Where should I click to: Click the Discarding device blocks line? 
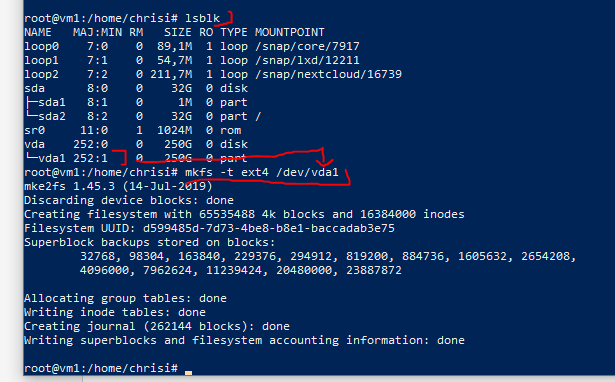(129, 200)
